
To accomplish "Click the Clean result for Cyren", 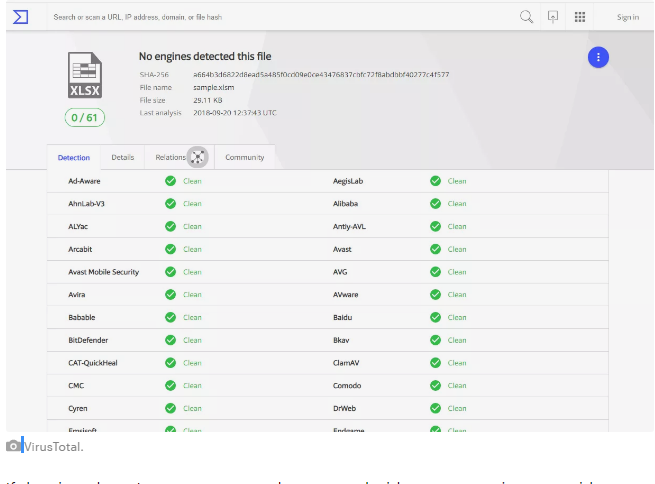I will [192, 408].
